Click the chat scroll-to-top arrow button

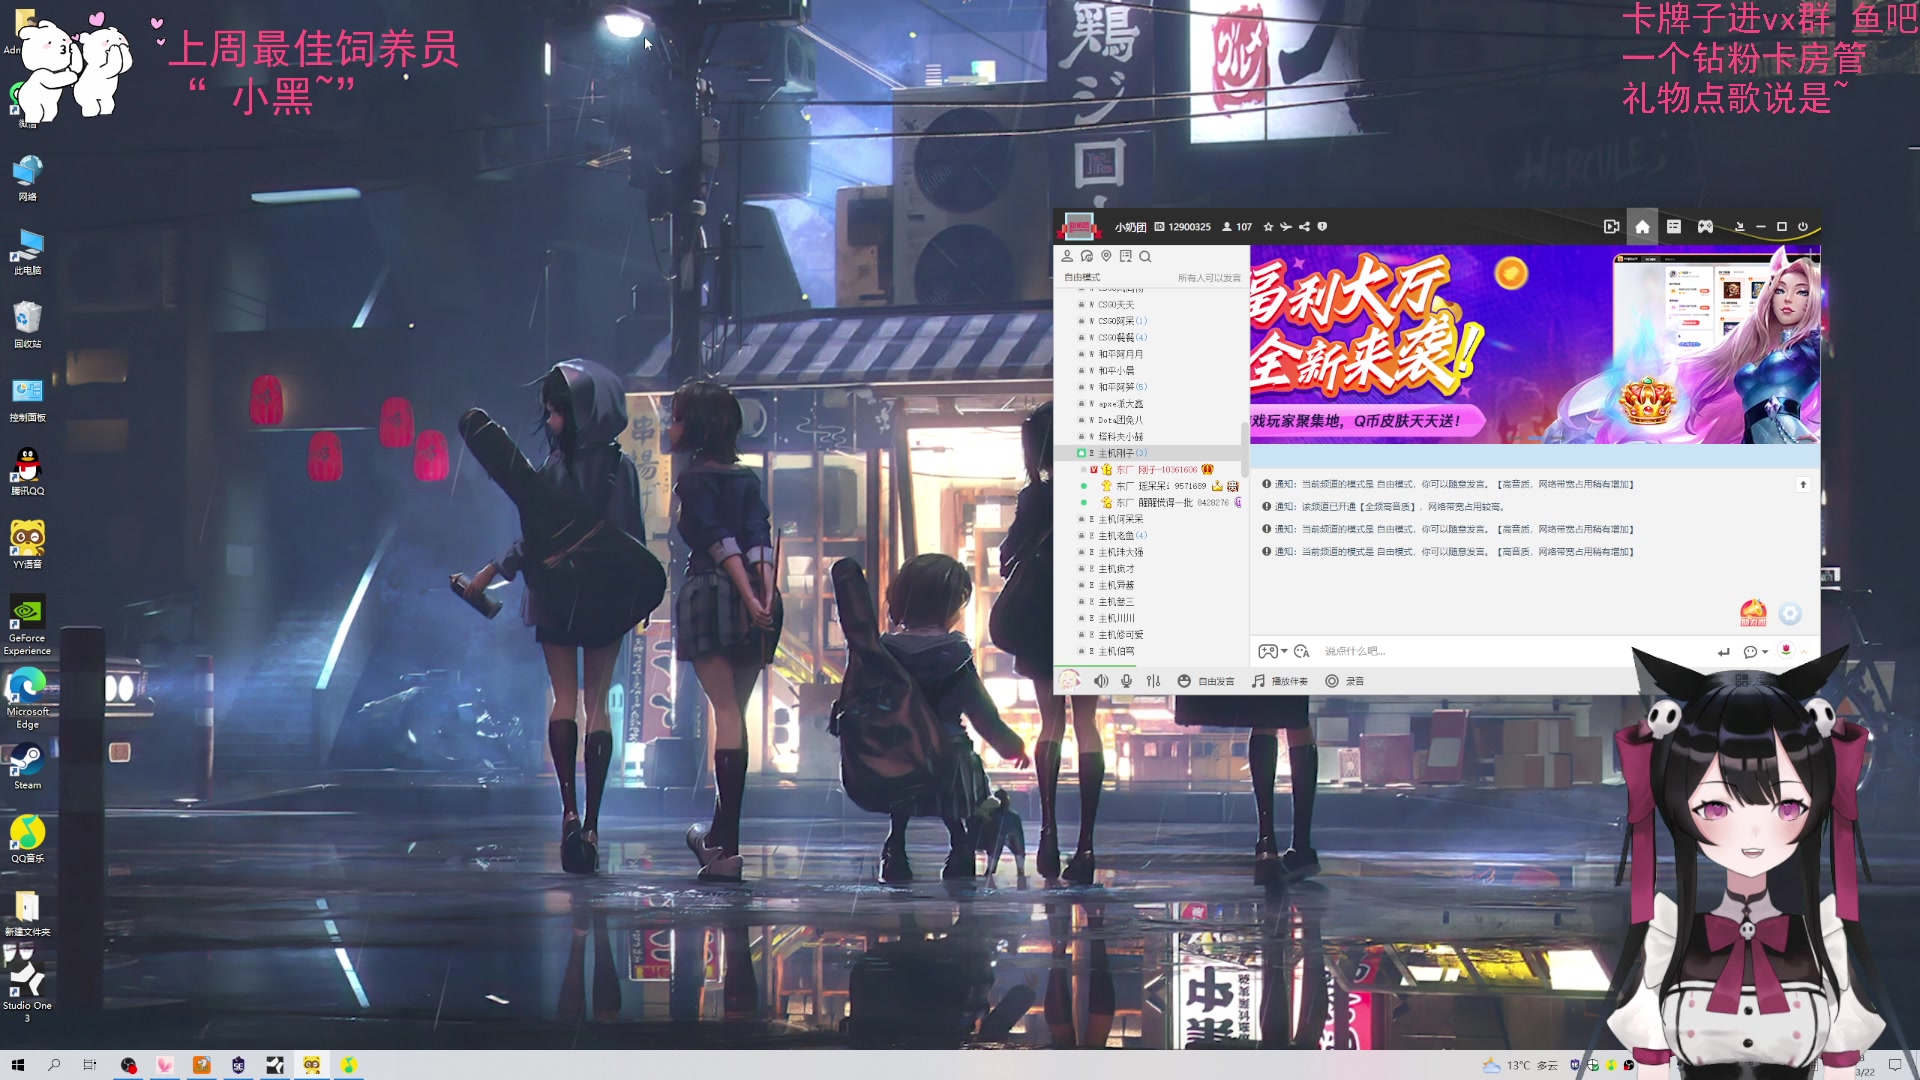[x=1803, y=485]
